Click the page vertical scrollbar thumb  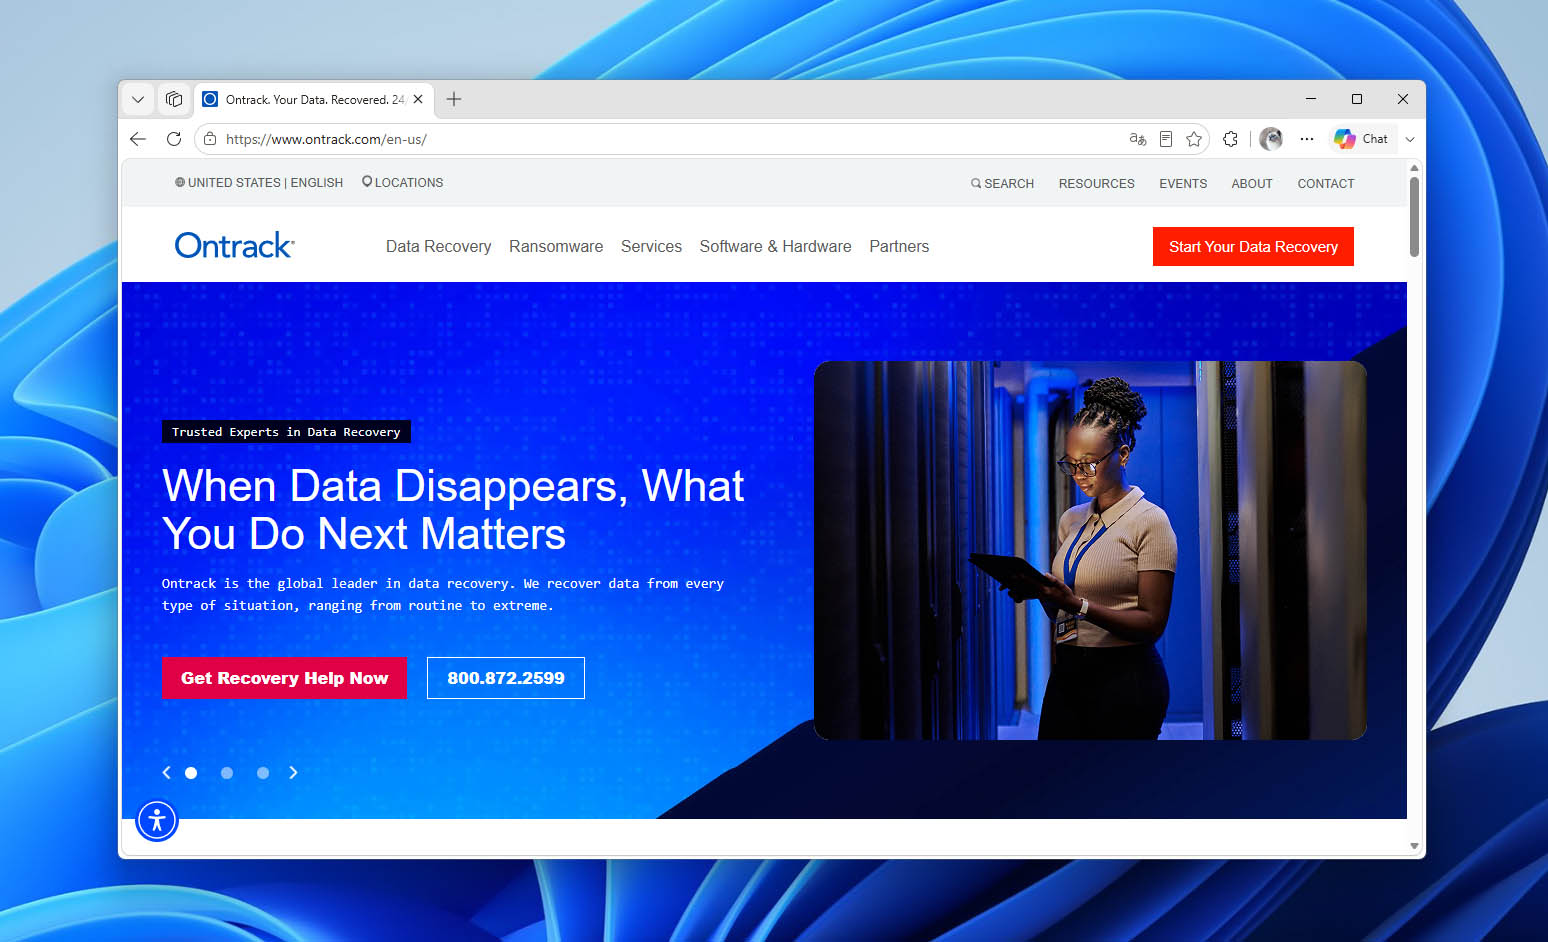tap(1414, 217)
